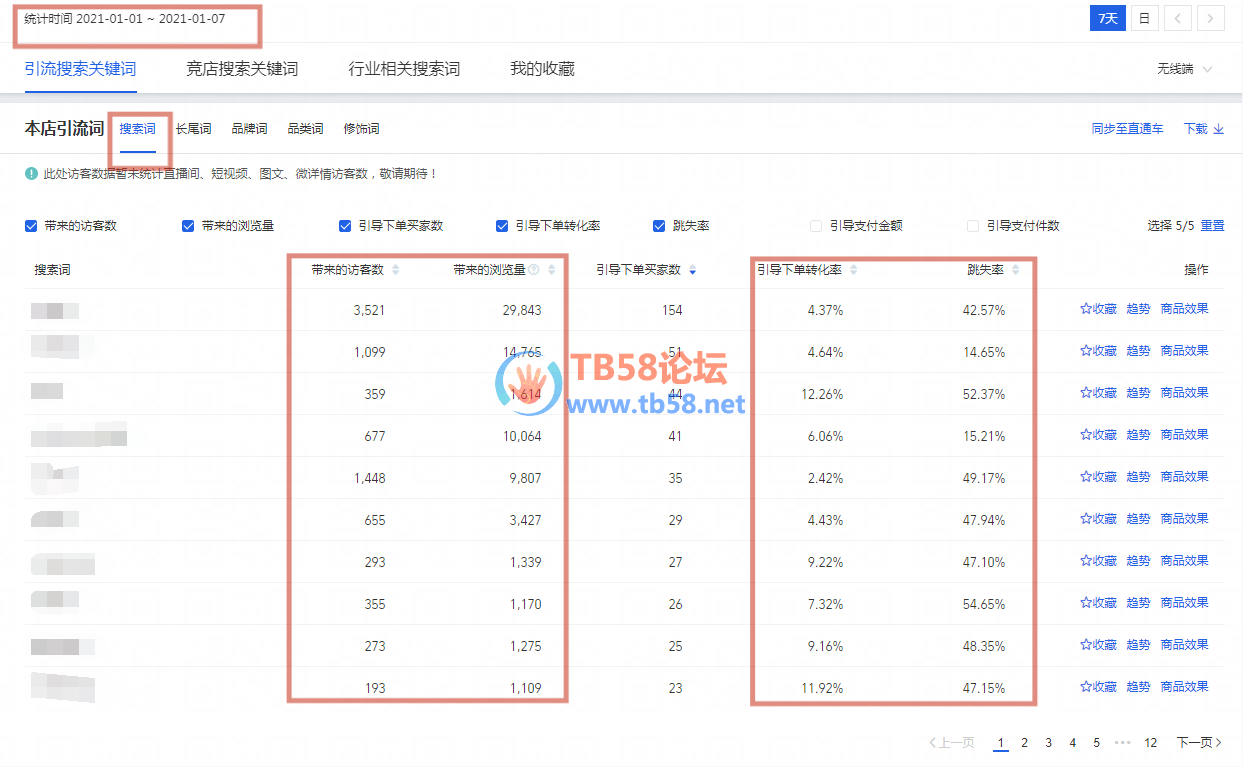Click 同步至直通车 link

[1127, 129]
